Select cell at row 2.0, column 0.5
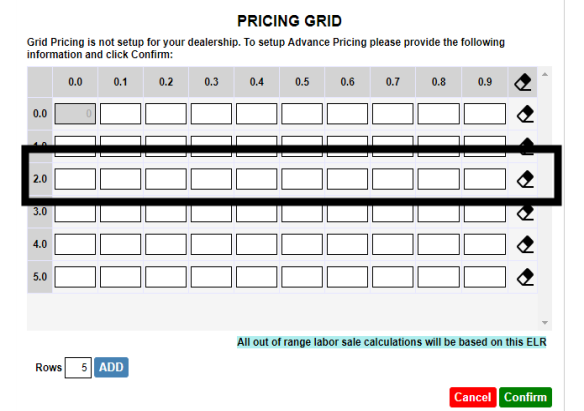This screenshot has height=411, width=584. point(302,179)
